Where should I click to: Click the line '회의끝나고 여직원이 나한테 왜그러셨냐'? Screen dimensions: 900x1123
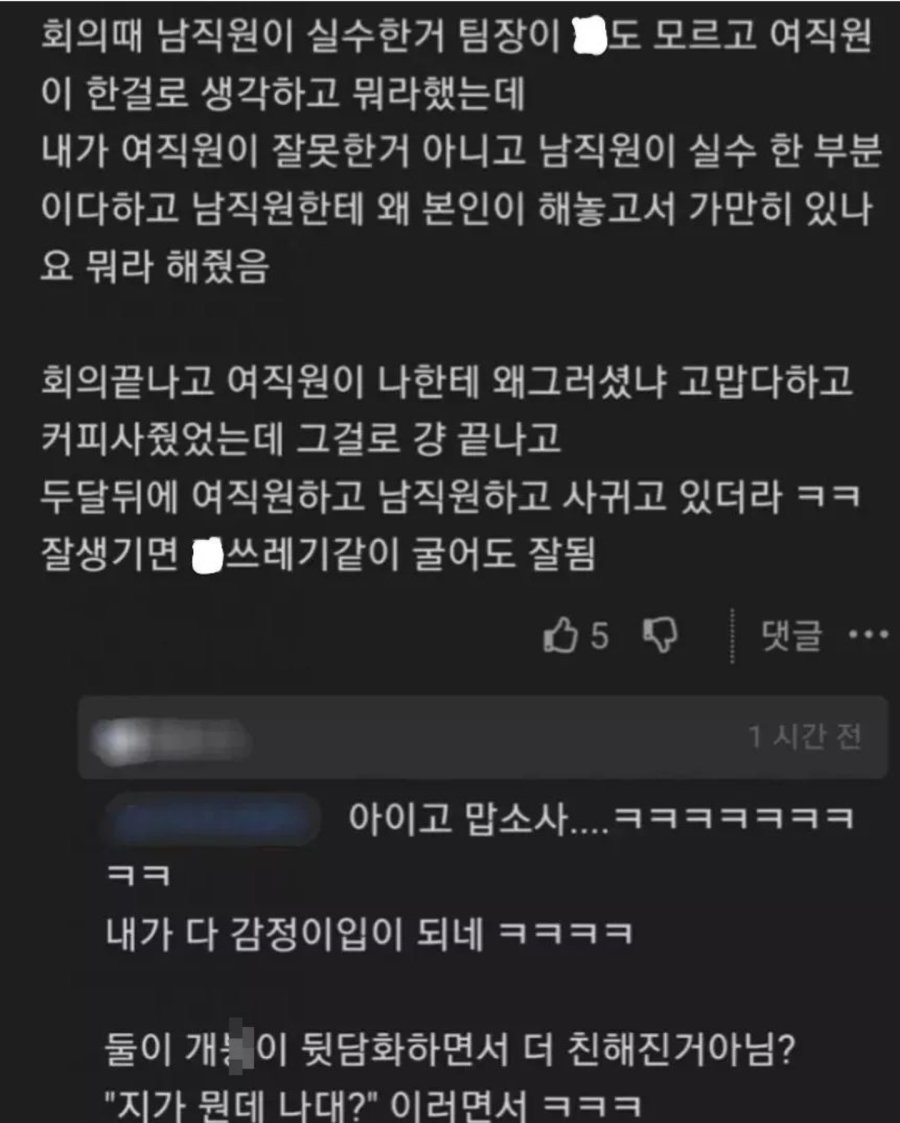point(447,380)
